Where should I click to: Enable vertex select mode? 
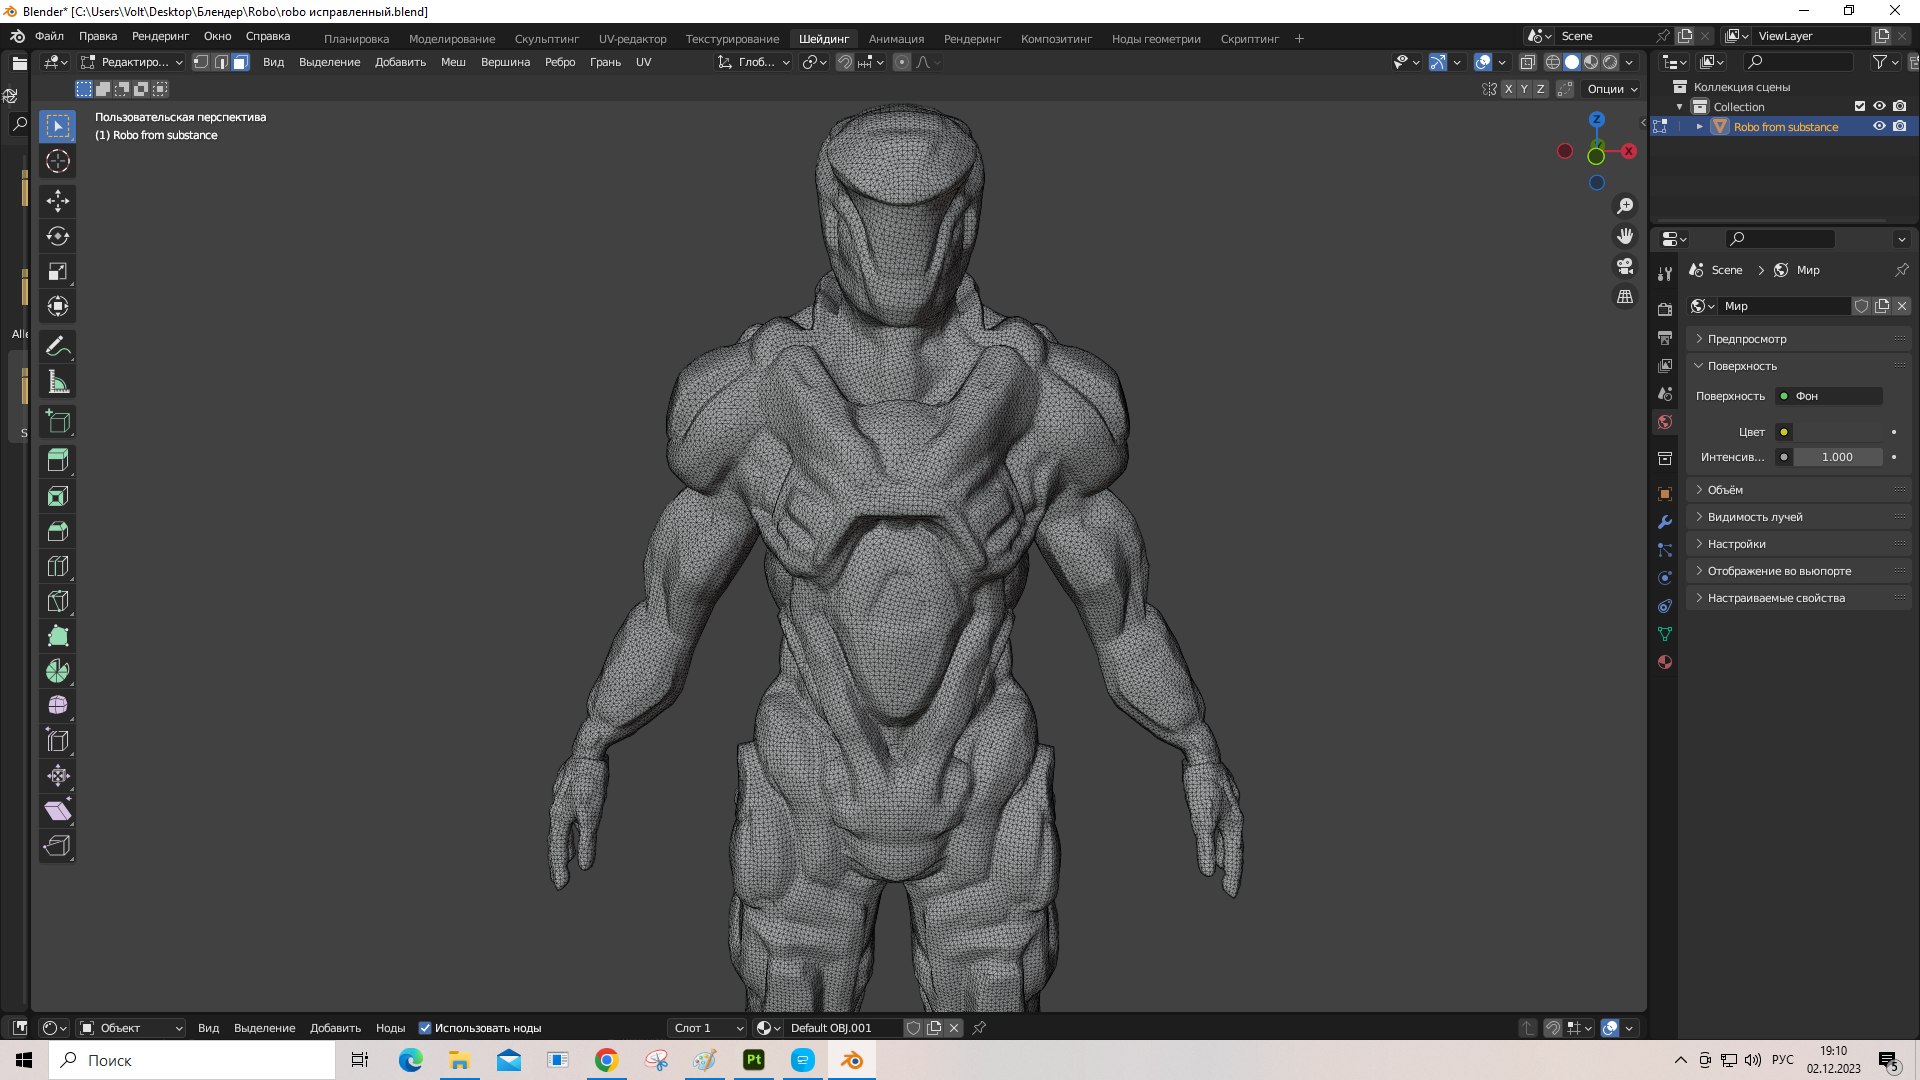tap(201, 62)
